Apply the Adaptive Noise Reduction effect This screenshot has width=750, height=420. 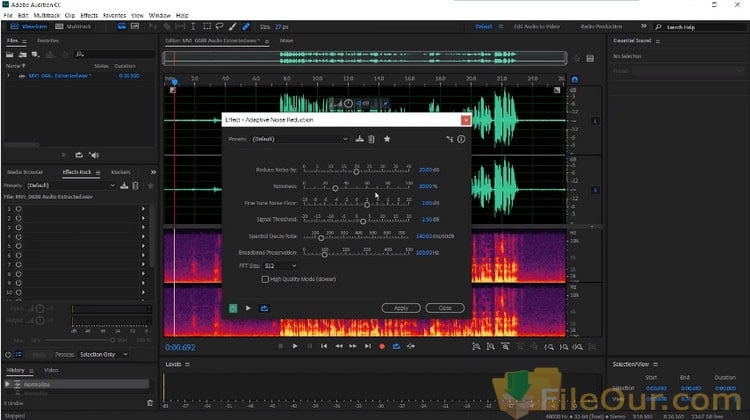click(401, 308)
